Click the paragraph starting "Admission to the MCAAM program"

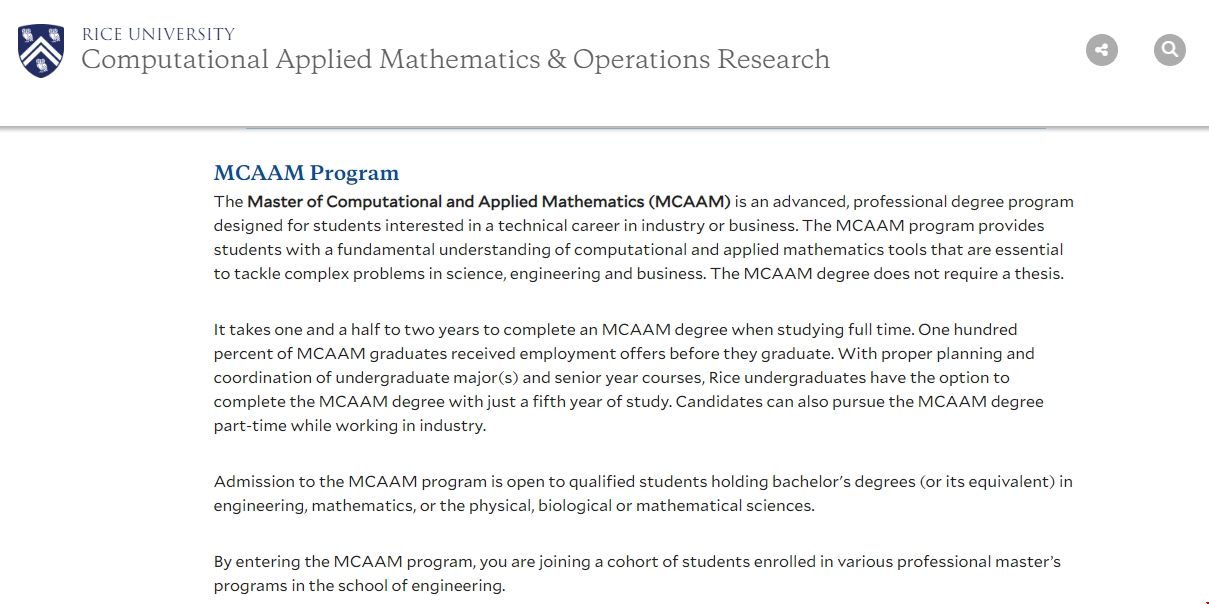(643, 493)
